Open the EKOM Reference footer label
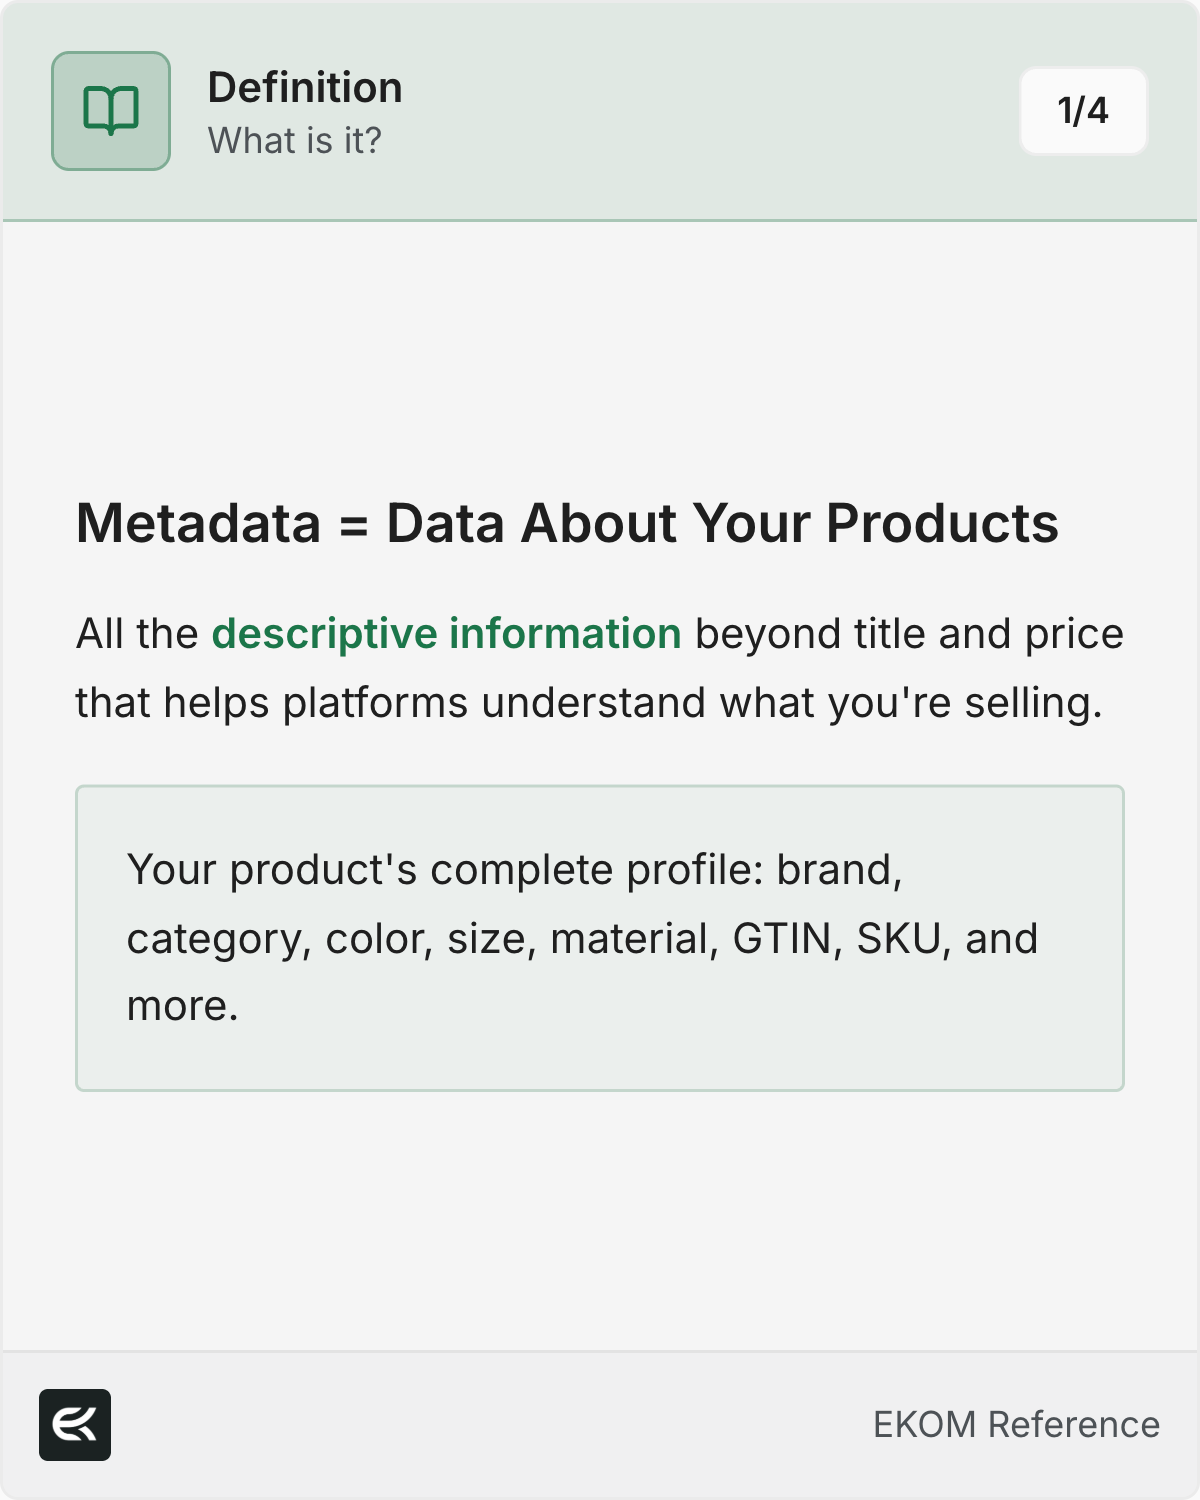 click(x=1016, y=1425)
